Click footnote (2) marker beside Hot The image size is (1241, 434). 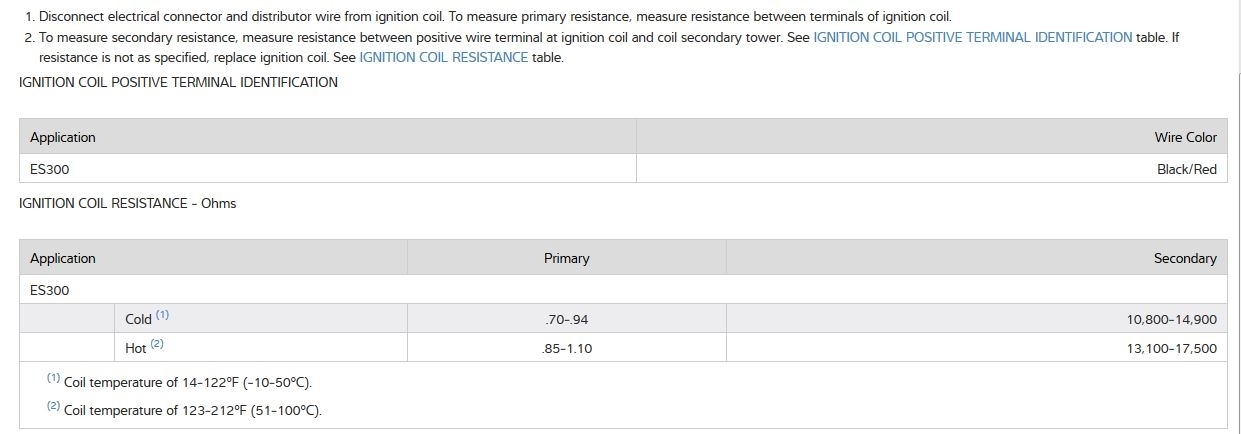(x=157, y=344)
